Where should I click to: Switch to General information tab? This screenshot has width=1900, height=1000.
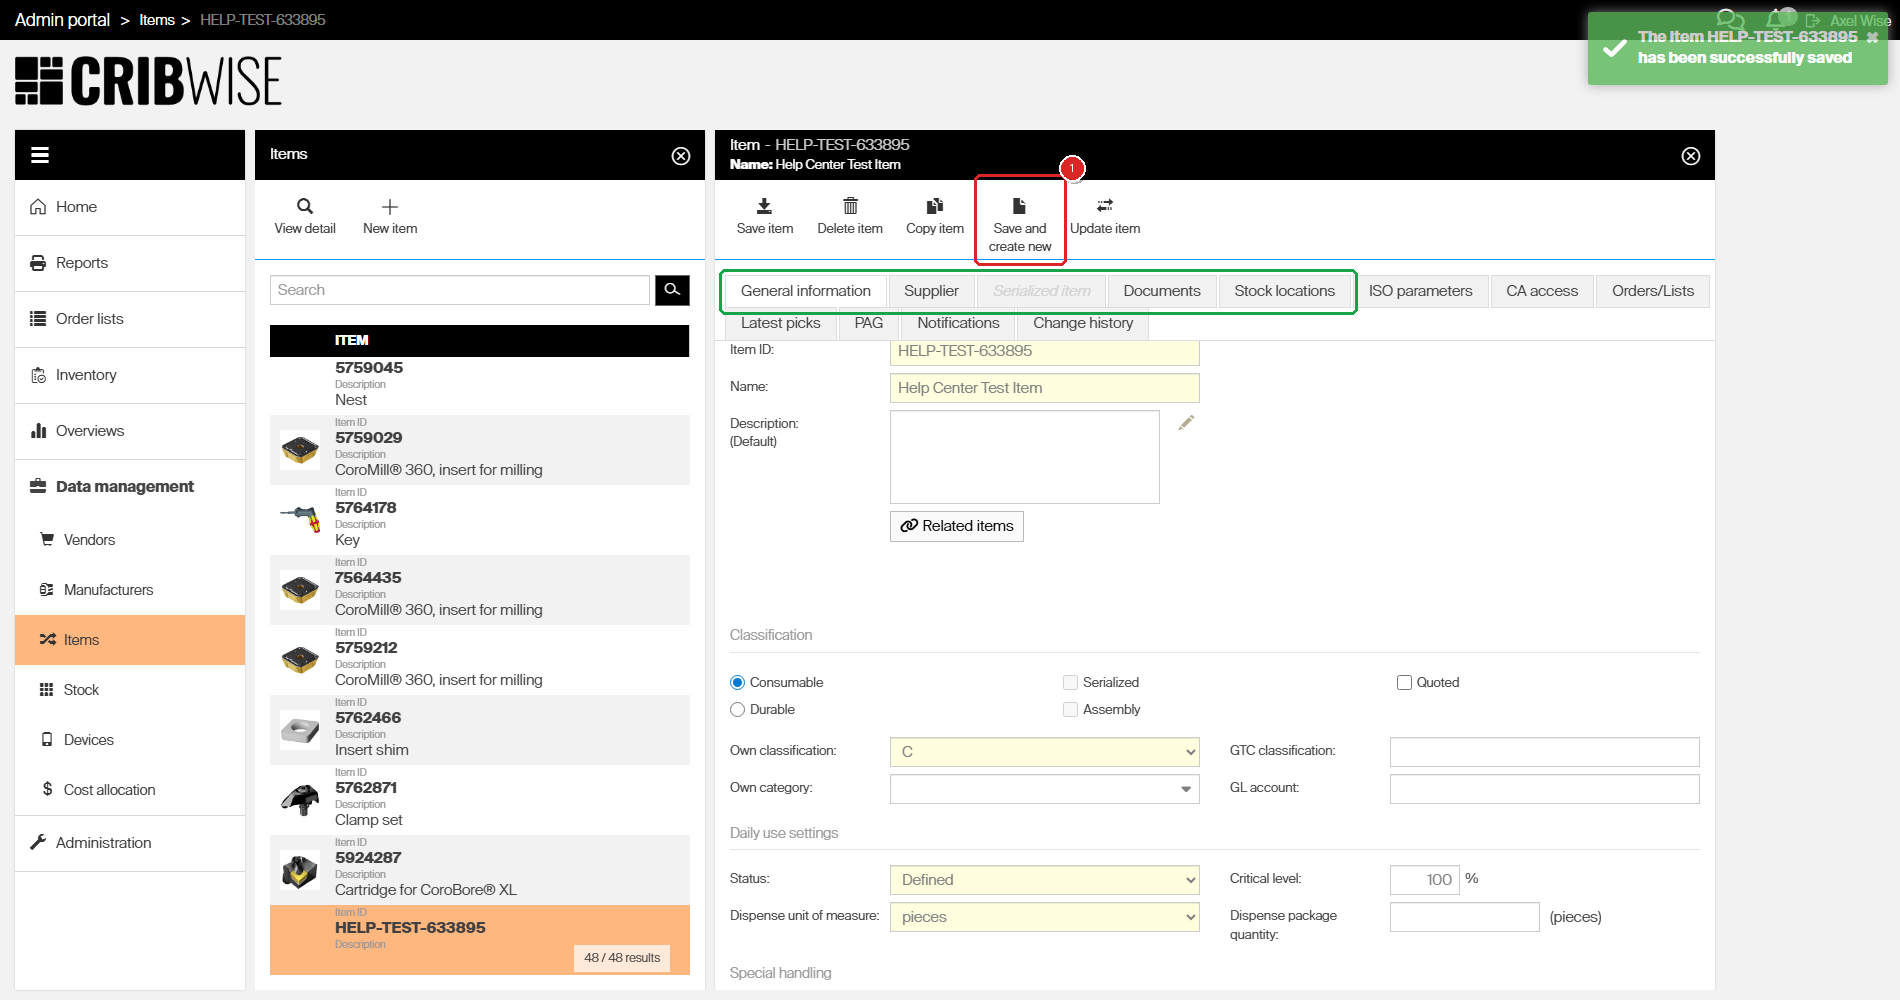(806, 291)
